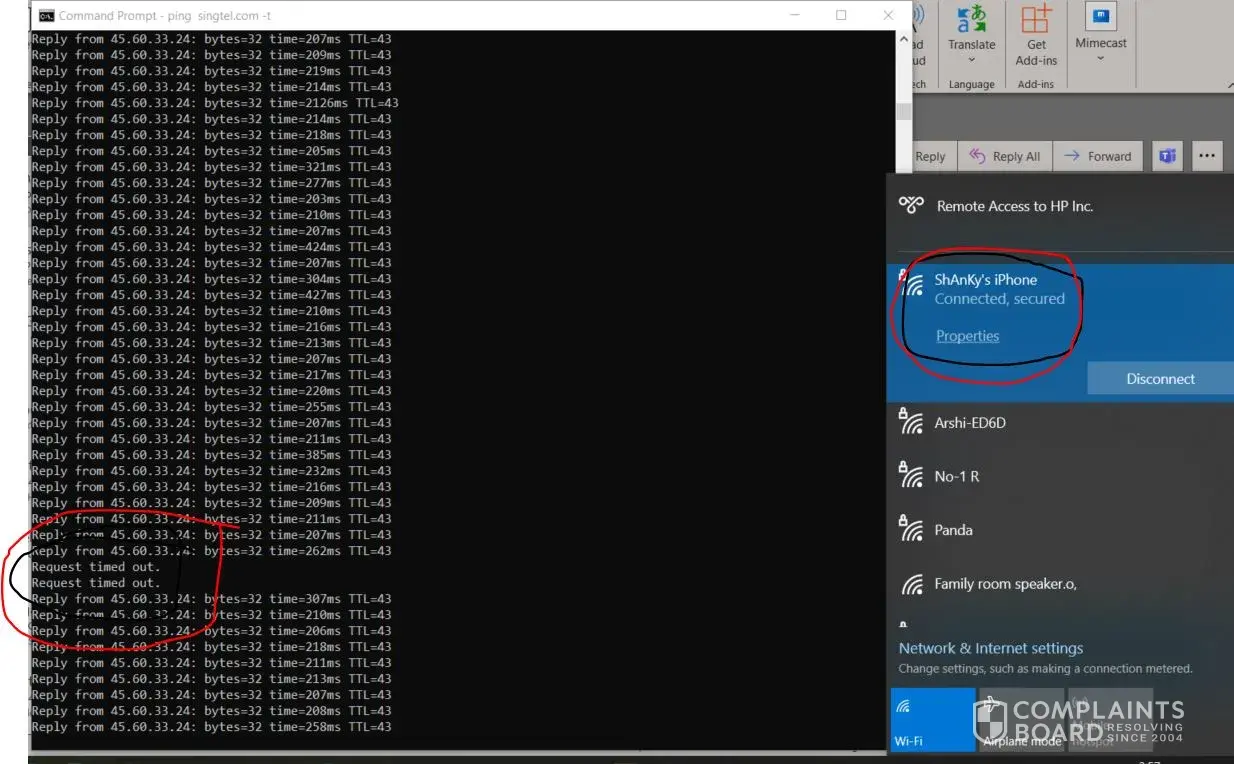Click Wi-Fi icon beside Panda
Screen dimensions: 1234x764
click(x=911, y=528)
